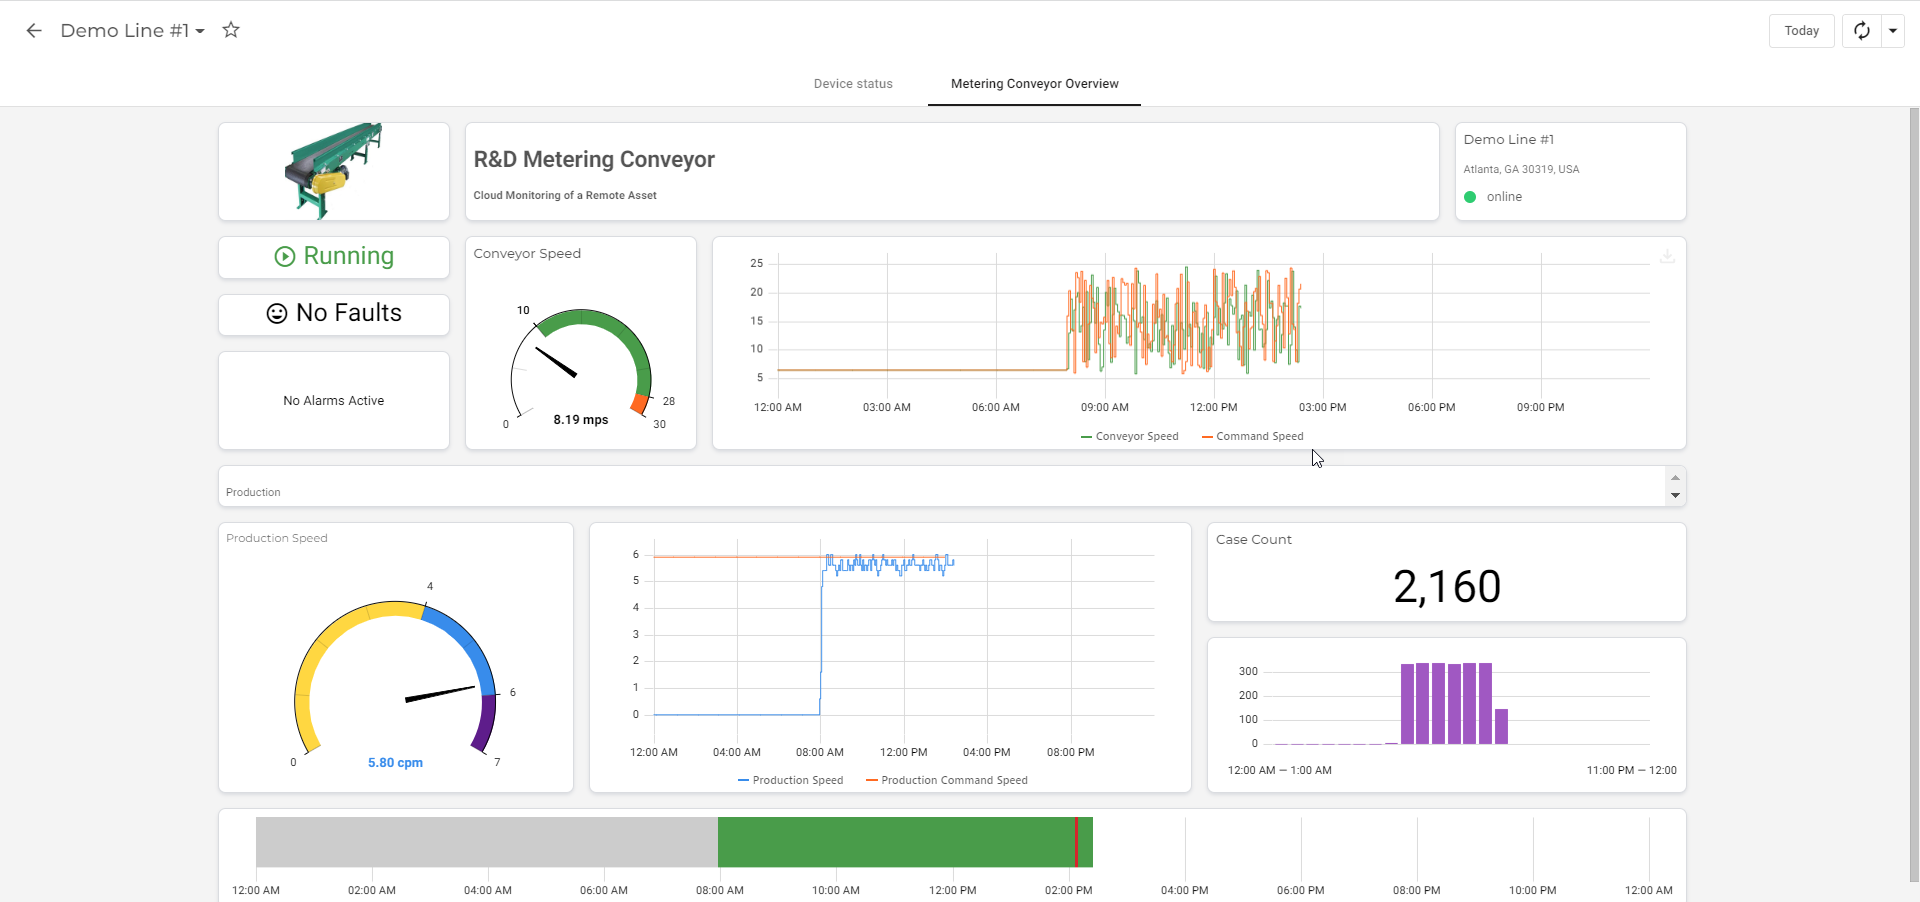This screenshot has width=1920, height=902.
Task: Star Demo Line #1 as favorite
Action: [231, 30]
